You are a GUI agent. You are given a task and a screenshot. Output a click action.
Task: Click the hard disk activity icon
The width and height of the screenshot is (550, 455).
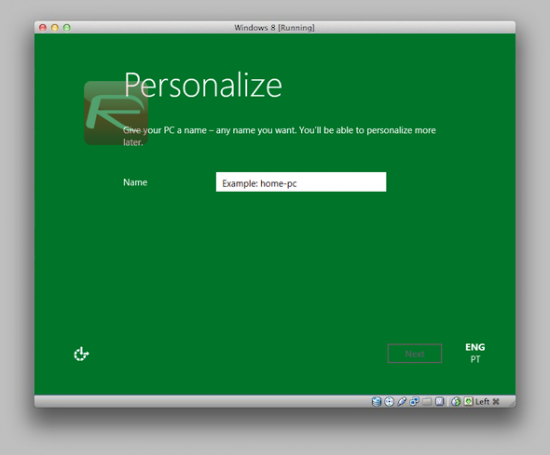[x=376, y=401]
